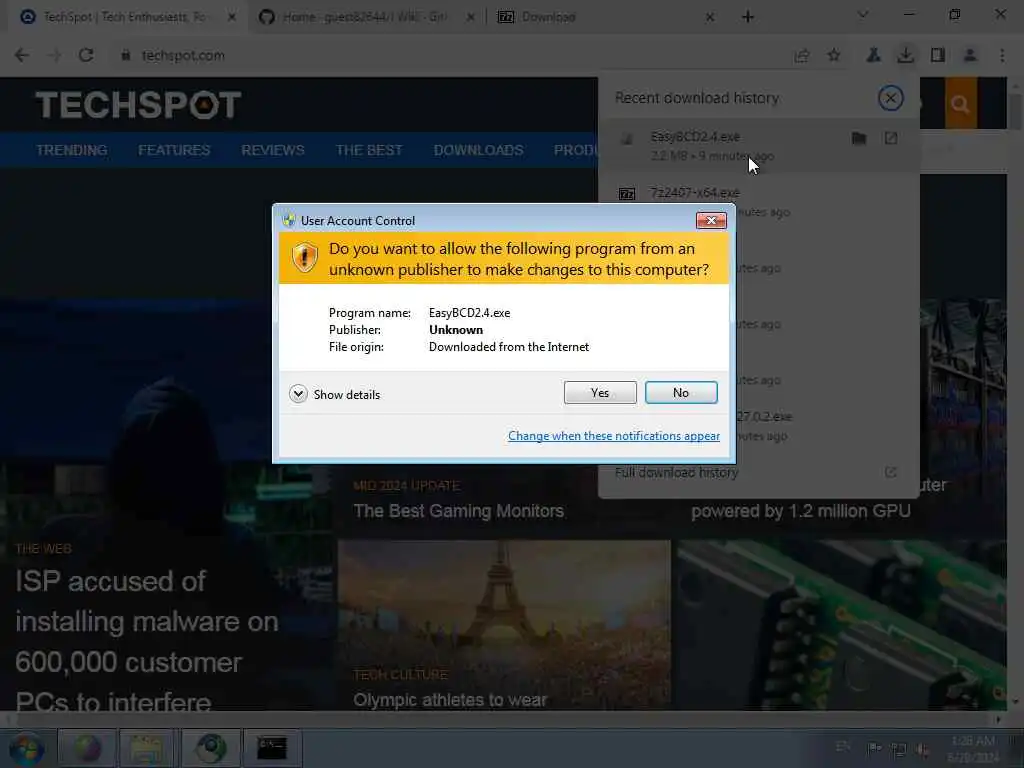Close the User Account Control dialog

pyautogui.click(x=711, y=221)
